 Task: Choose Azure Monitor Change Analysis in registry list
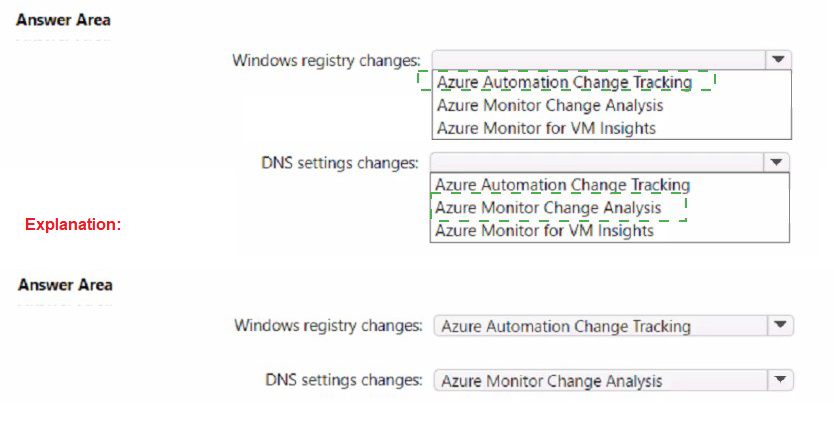(x=550, y=105)
